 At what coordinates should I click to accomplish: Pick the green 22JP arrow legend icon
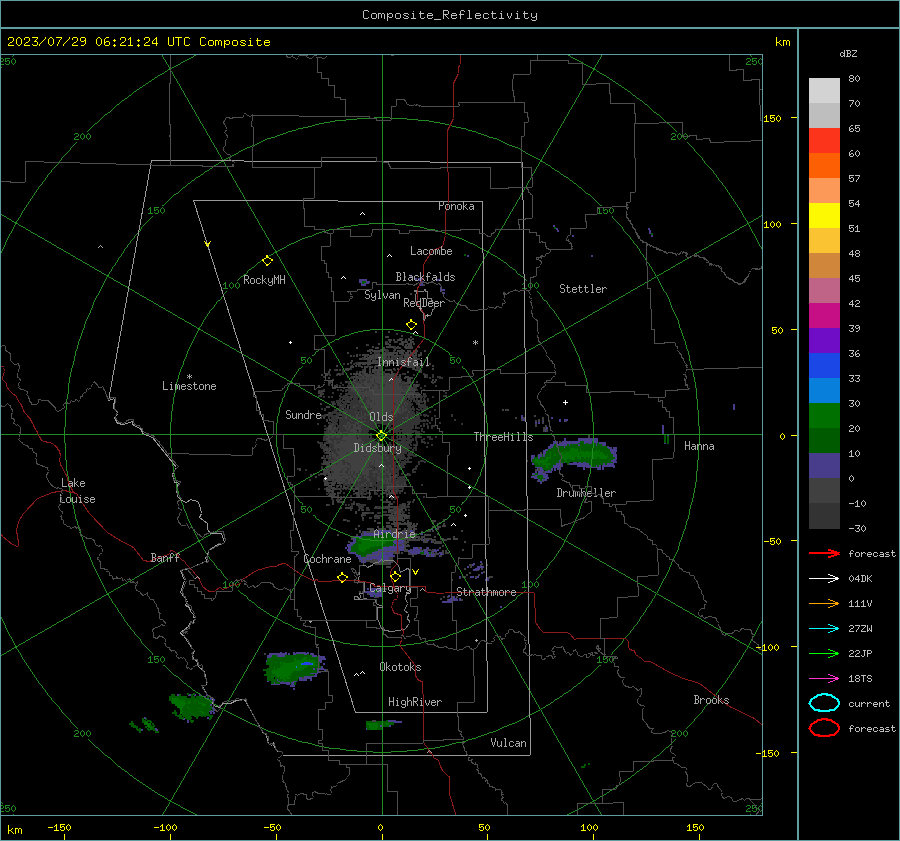click(824, 653)
